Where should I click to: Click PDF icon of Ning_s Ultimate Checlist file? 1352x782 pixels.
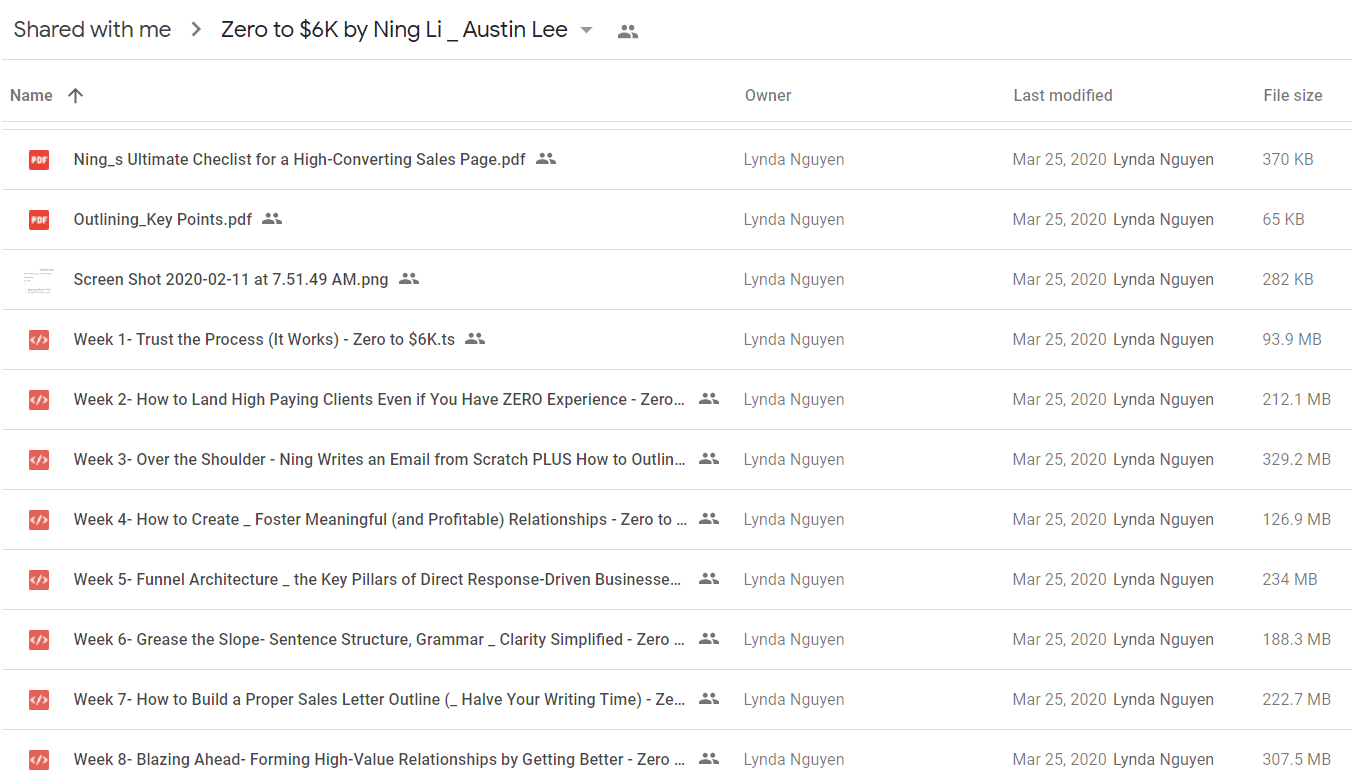pos(39,159)
